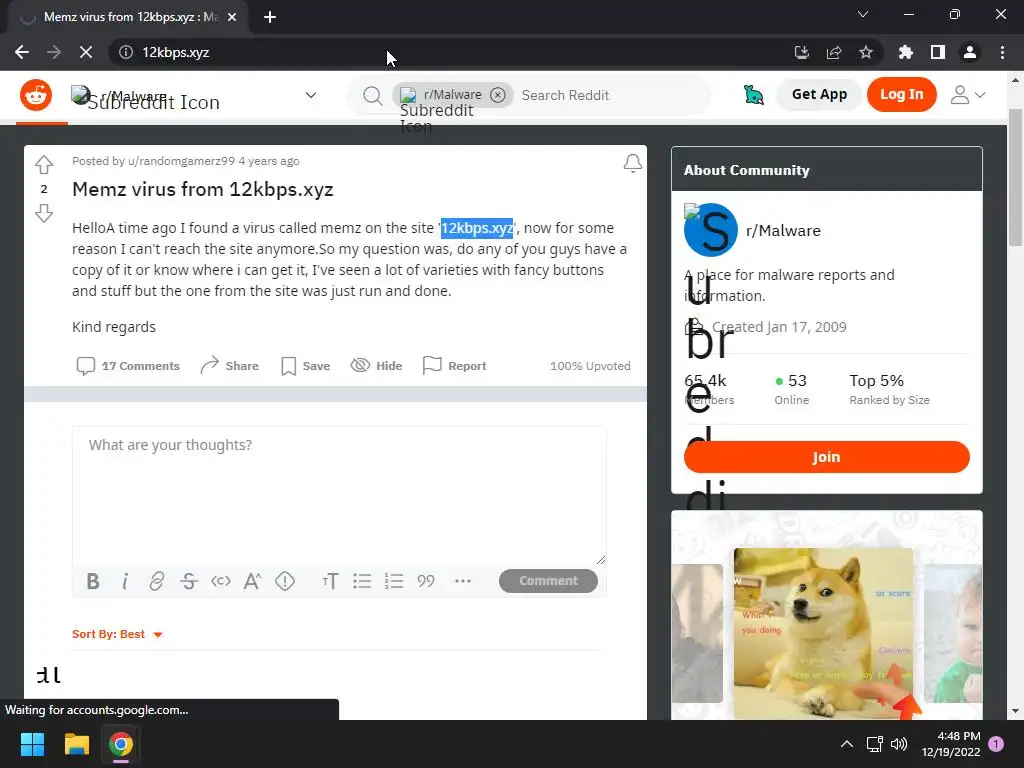
Task: Open the 17 Comments section
Action: coord(128,366)
